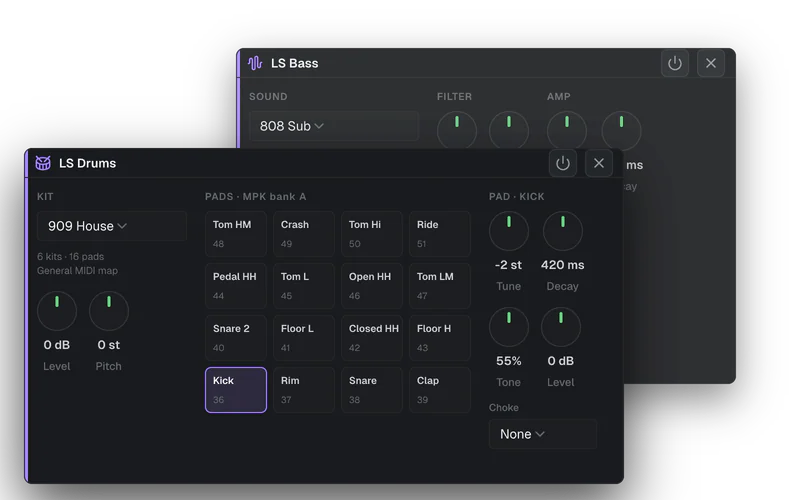Click the PADS · MPK bank A heading

tap(256, 197)
